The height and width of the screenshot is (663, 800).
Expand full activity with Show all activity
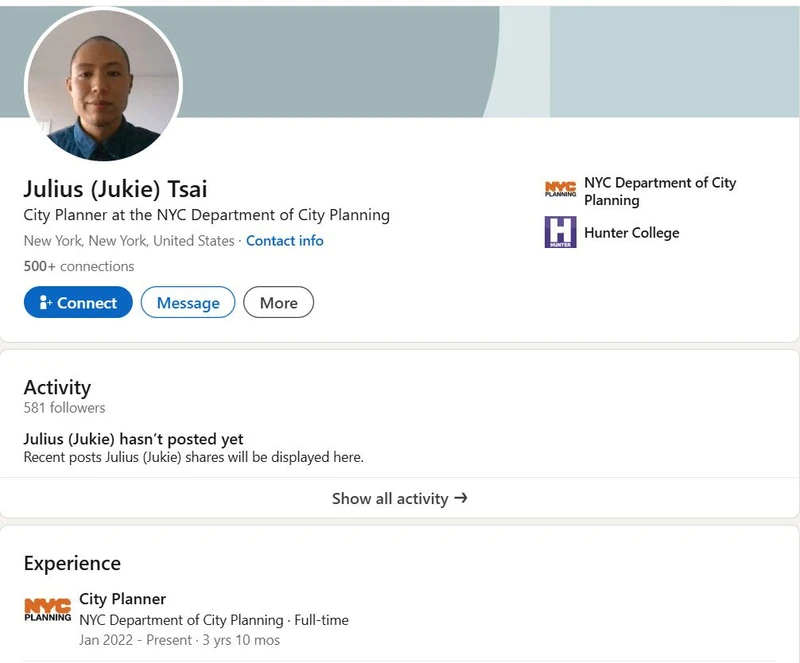pyautogui.click(x=398, y=498)
